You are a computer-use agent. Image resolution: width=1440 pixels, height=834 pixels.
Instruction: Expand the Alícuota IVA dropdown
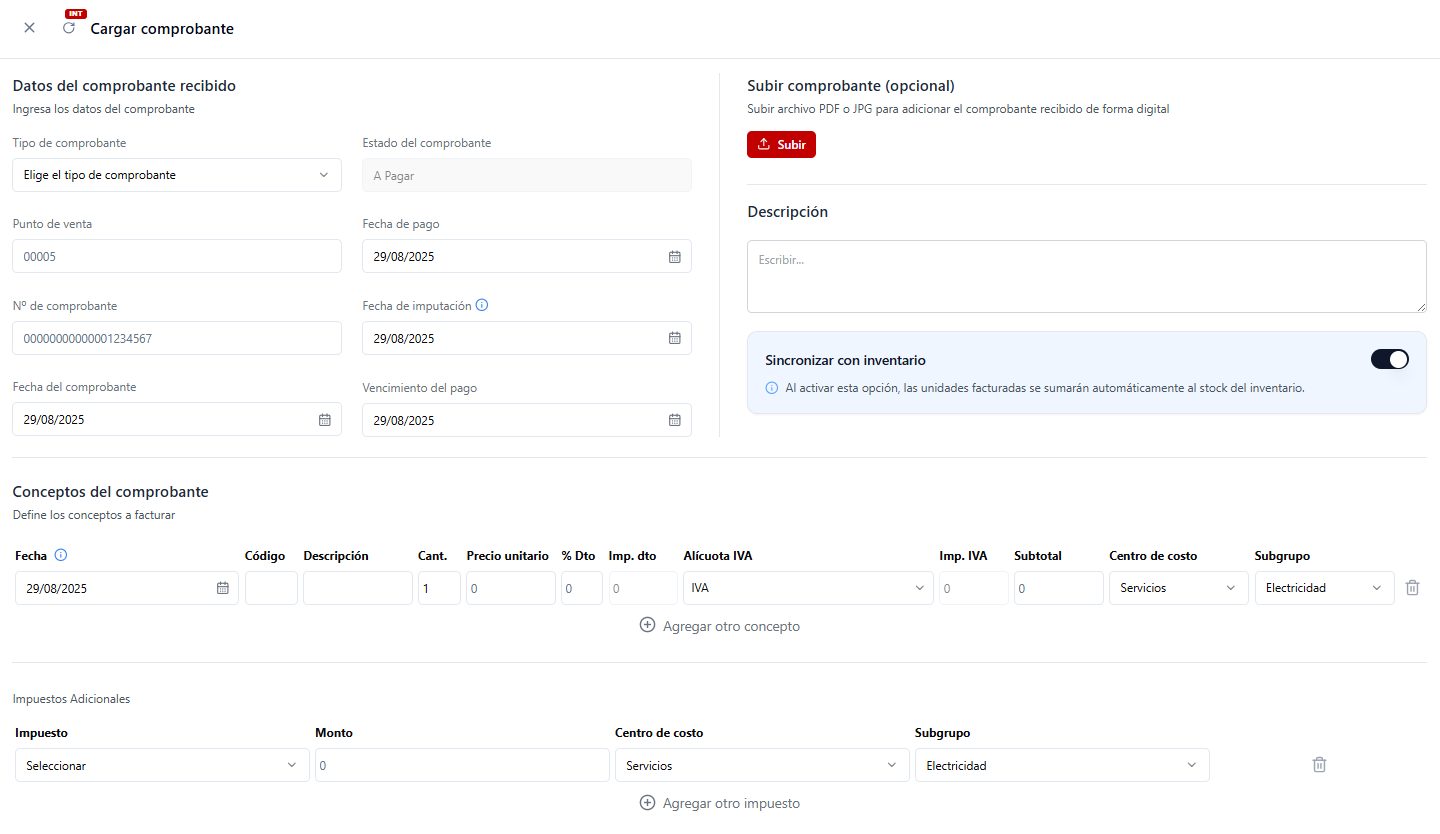point(807,588)
